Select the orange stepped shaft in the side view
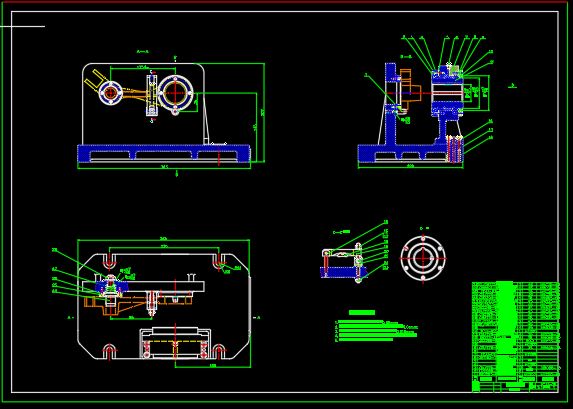Screen dimensions: 573x409 [410, 89]
